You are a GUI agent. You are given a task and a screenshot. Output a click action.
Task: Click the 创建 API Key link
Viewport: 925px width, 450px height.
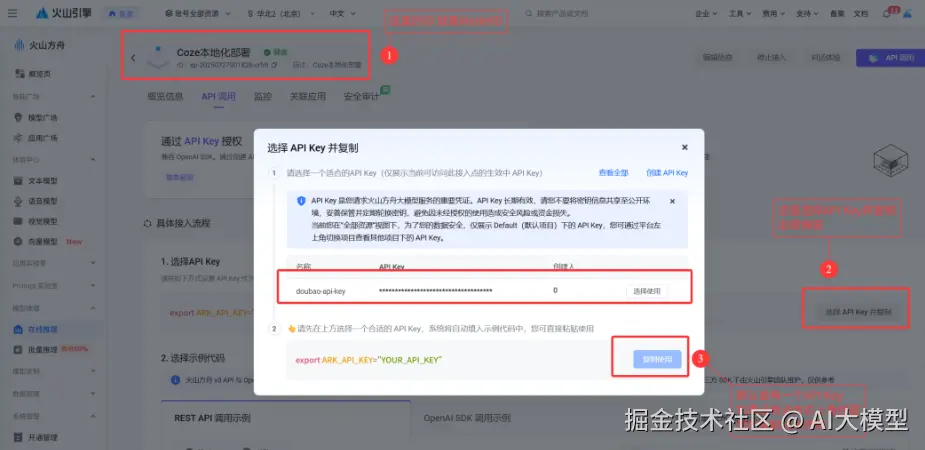point(667,173)
